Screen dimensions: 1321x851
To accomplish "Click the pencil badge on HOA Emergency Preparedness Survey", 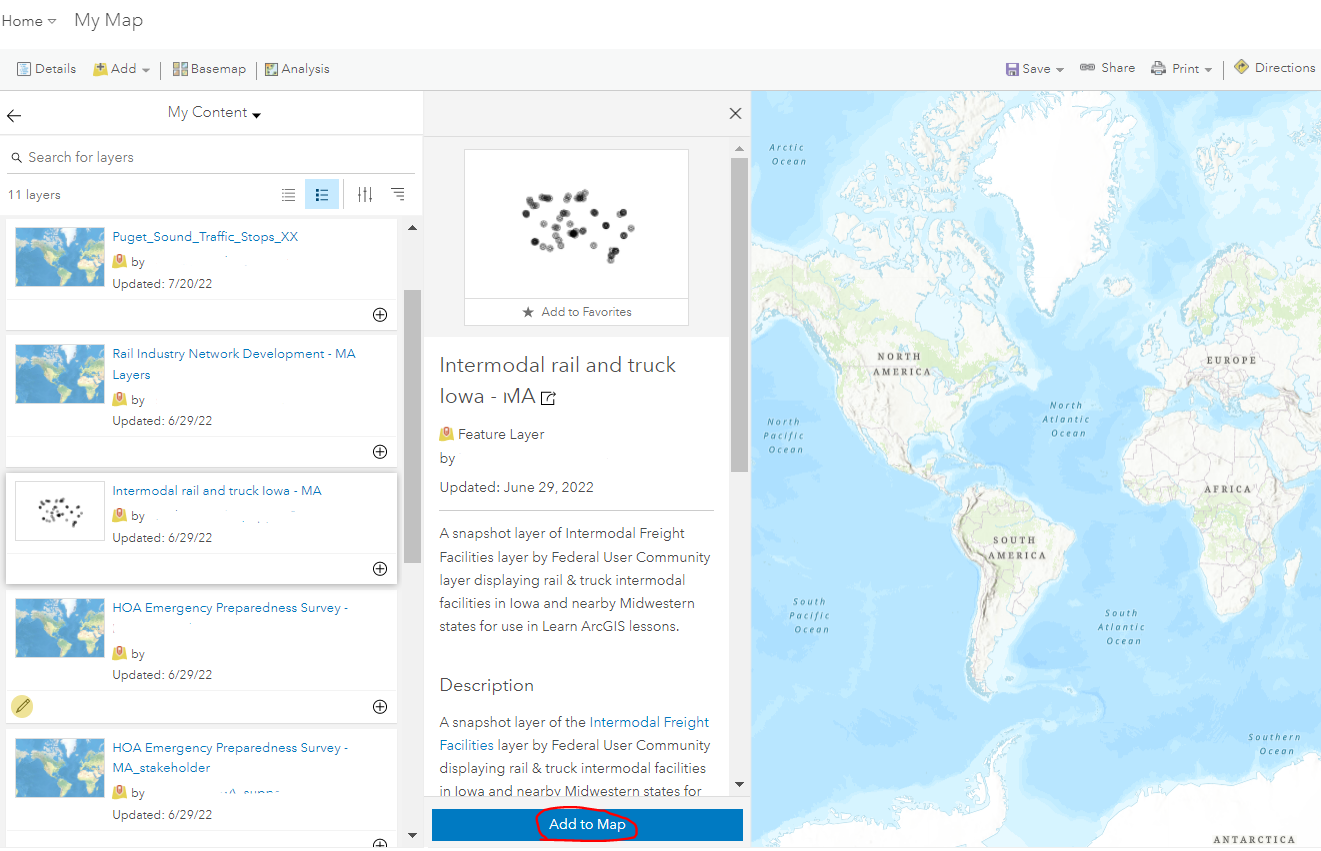I will (22, 706).
